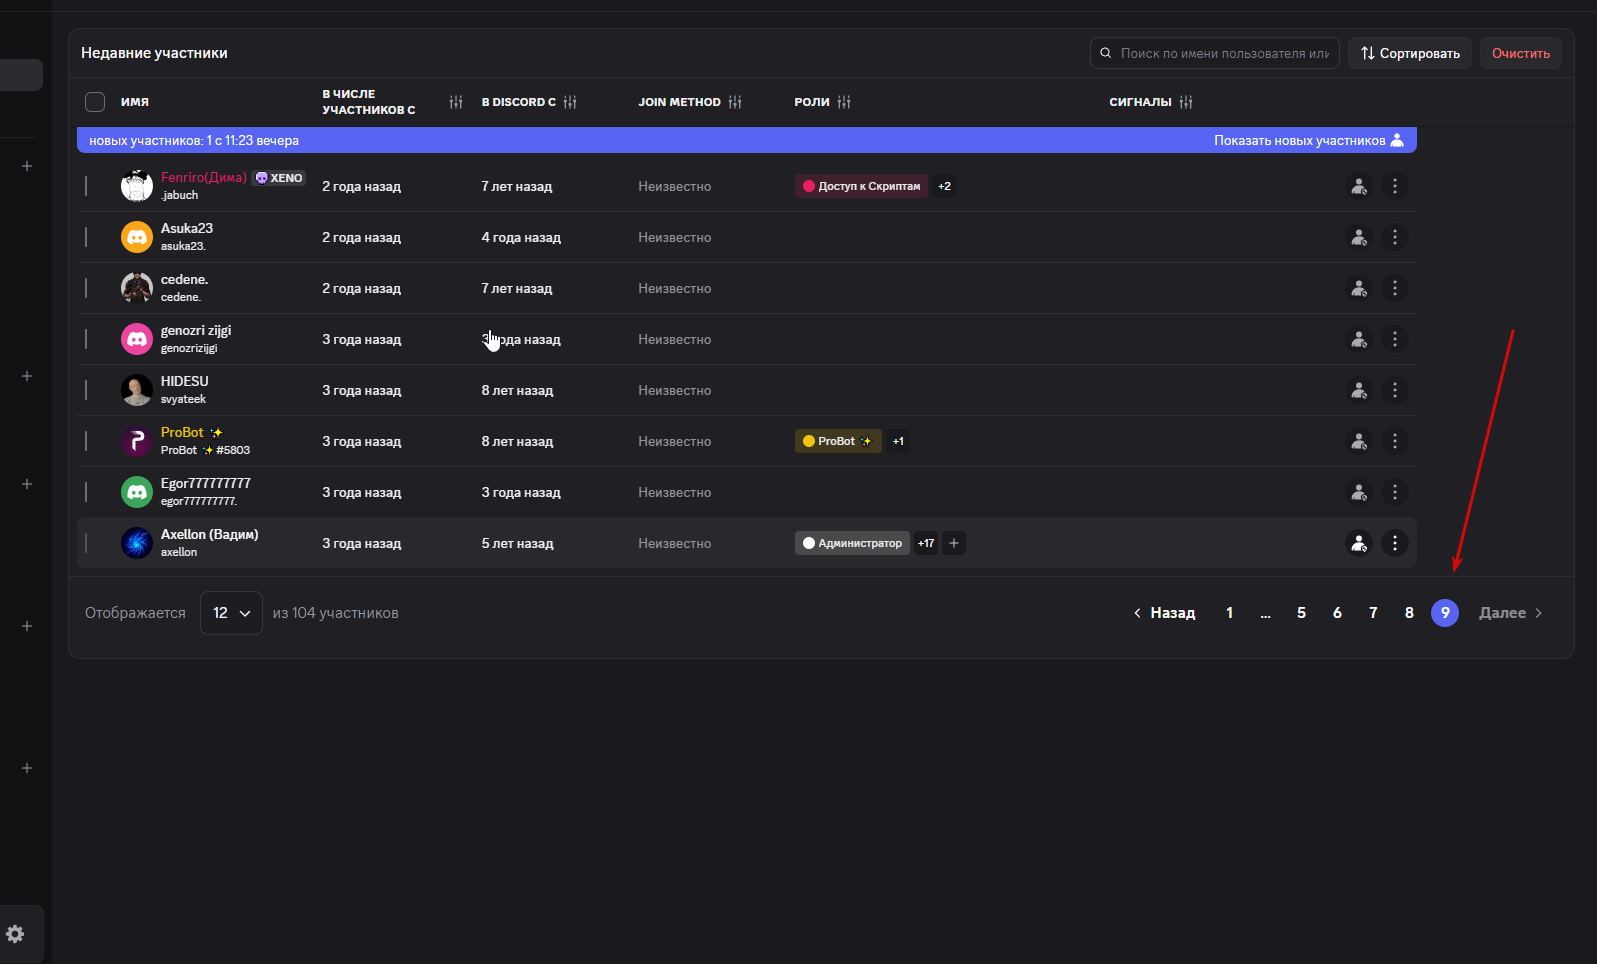Open three-dot menu for genozri zijgi
The height and width of the screenshot is (964, 1597).
tap(1395, 339)
